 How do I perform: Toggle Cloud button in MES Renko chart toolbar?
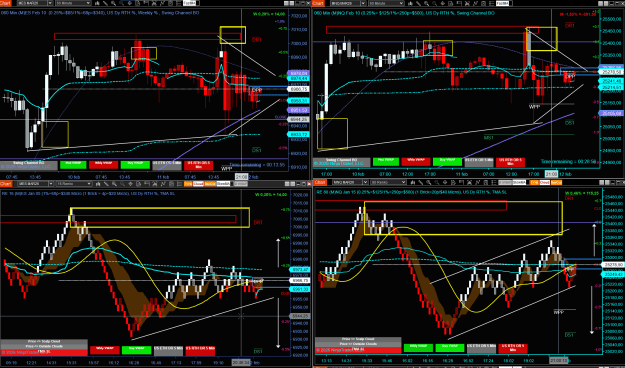click(x=198, y=183)
